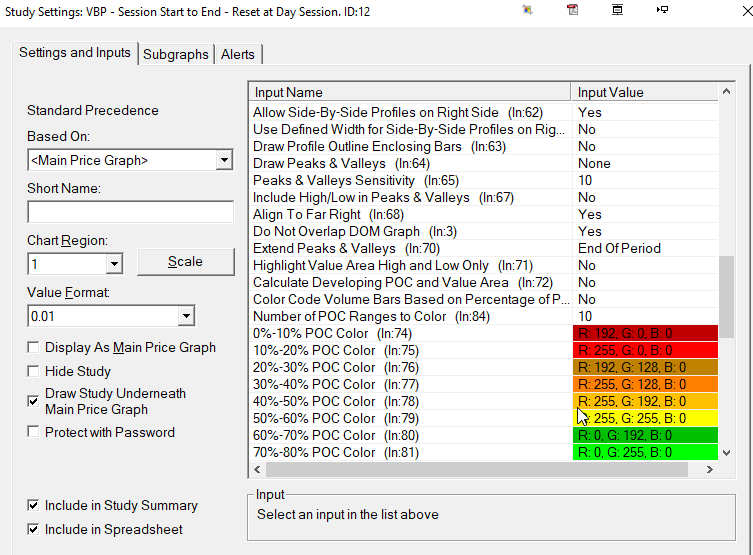Click the vertical scrollbar thumb of inputs list
Image resolution: width=753 pixels, height=555 pixels.
coord(727,297)
